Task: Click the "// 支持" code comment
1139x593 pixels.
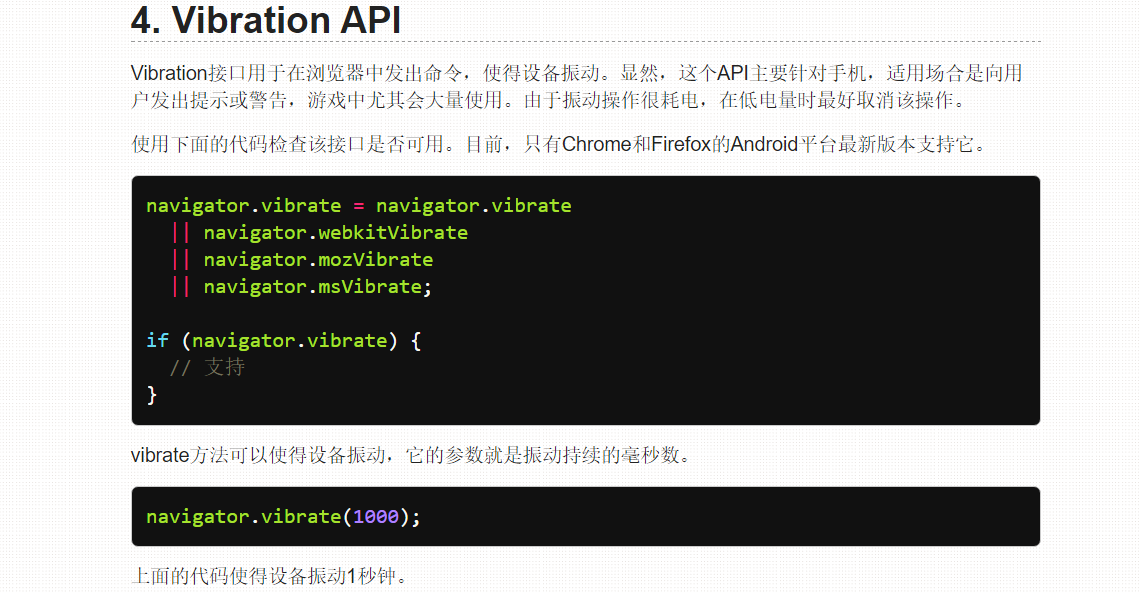Action: pyautogui.click(x=207, y=368)
